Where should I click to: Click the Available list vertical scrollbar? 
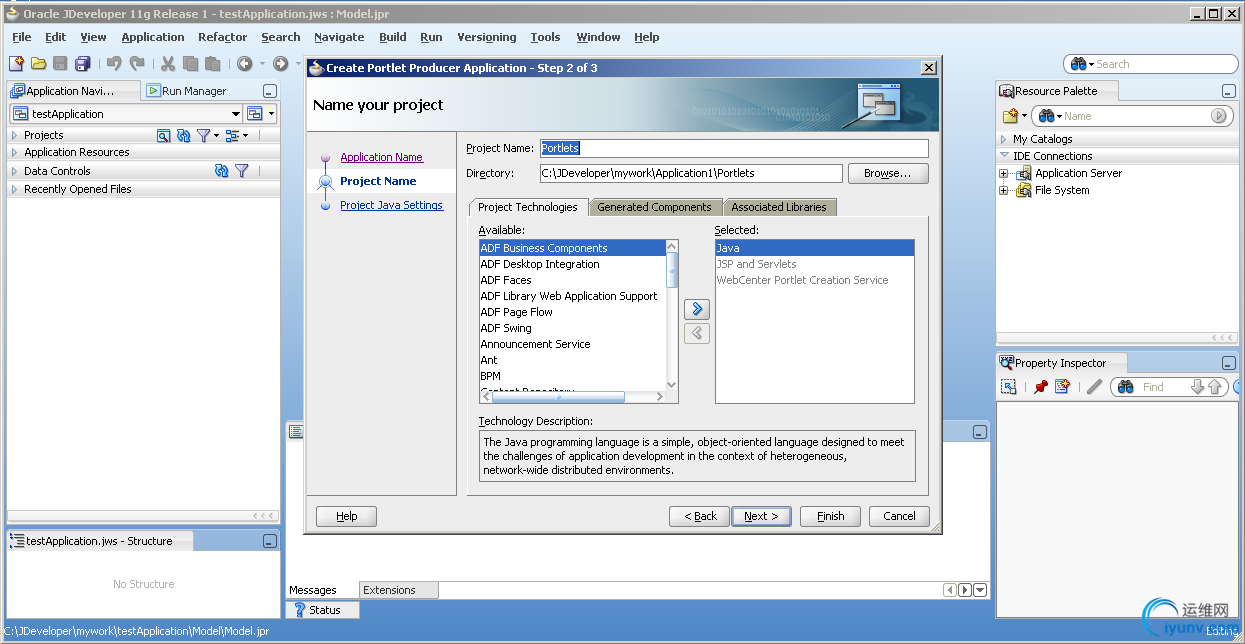click(x=672, y=315)
